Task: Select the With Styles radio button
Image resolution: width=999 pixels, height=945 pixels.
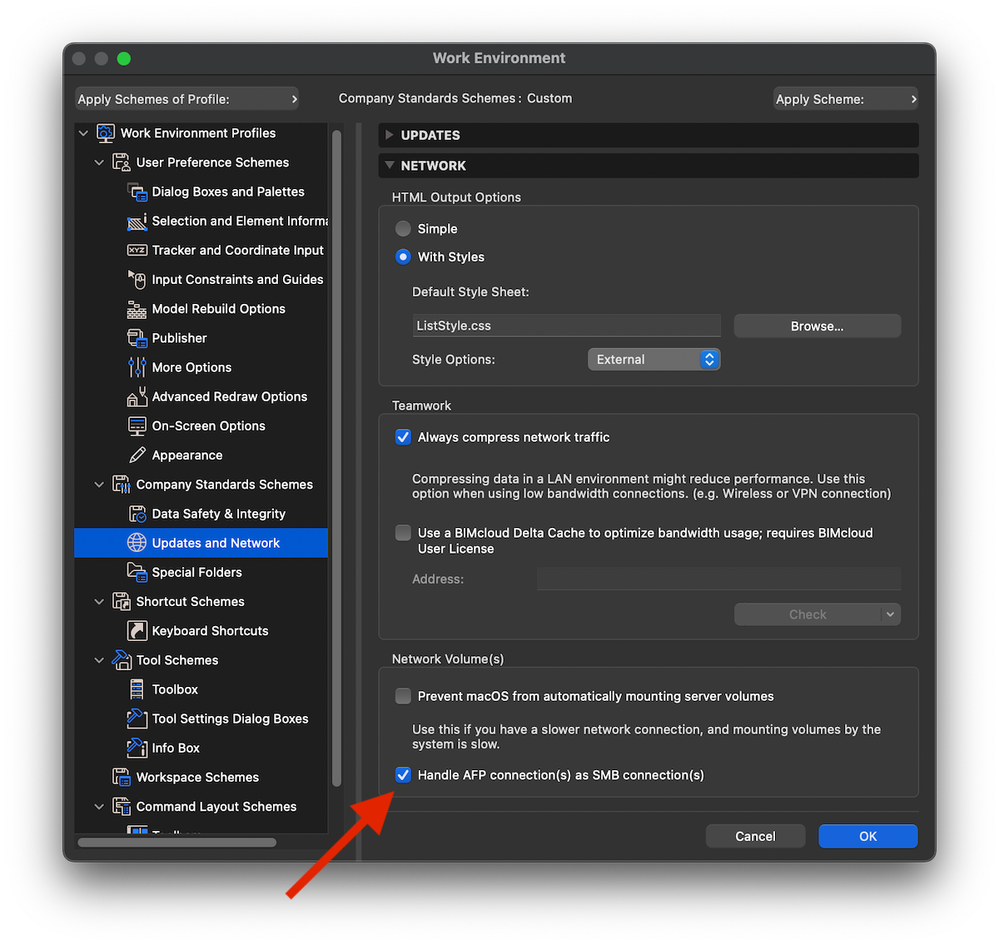Action: pos(403,257)
